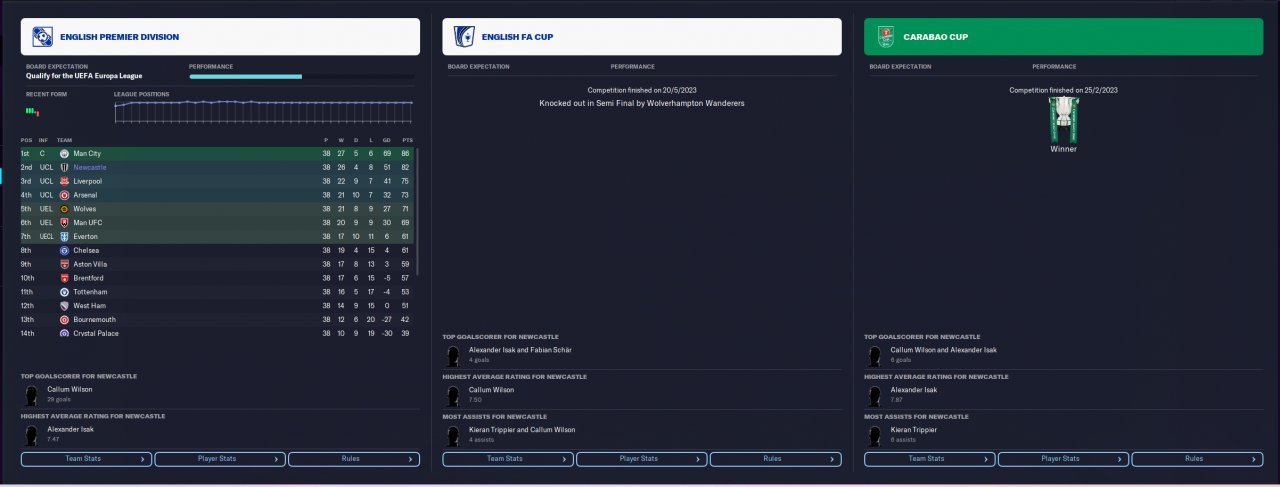Click the POS column header

(x=26, y=140)
